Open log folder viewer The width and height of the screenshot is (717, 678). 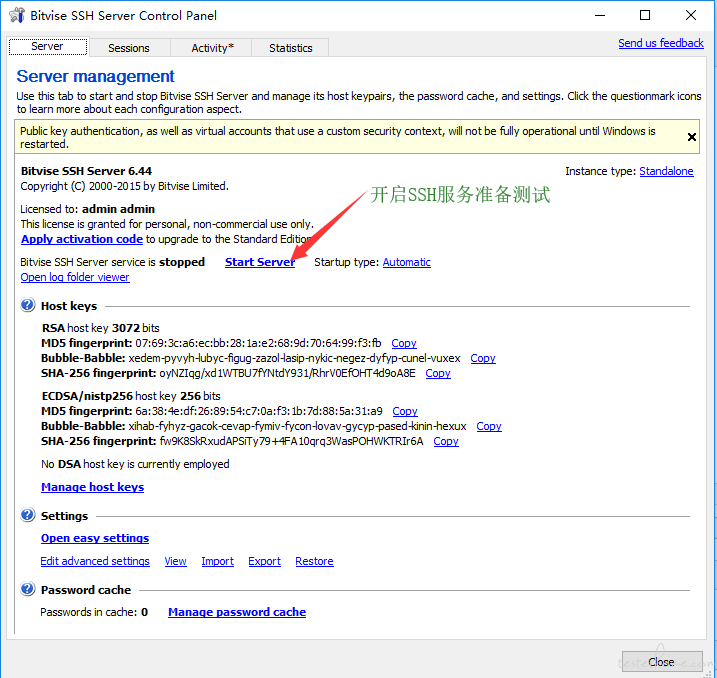75,277
